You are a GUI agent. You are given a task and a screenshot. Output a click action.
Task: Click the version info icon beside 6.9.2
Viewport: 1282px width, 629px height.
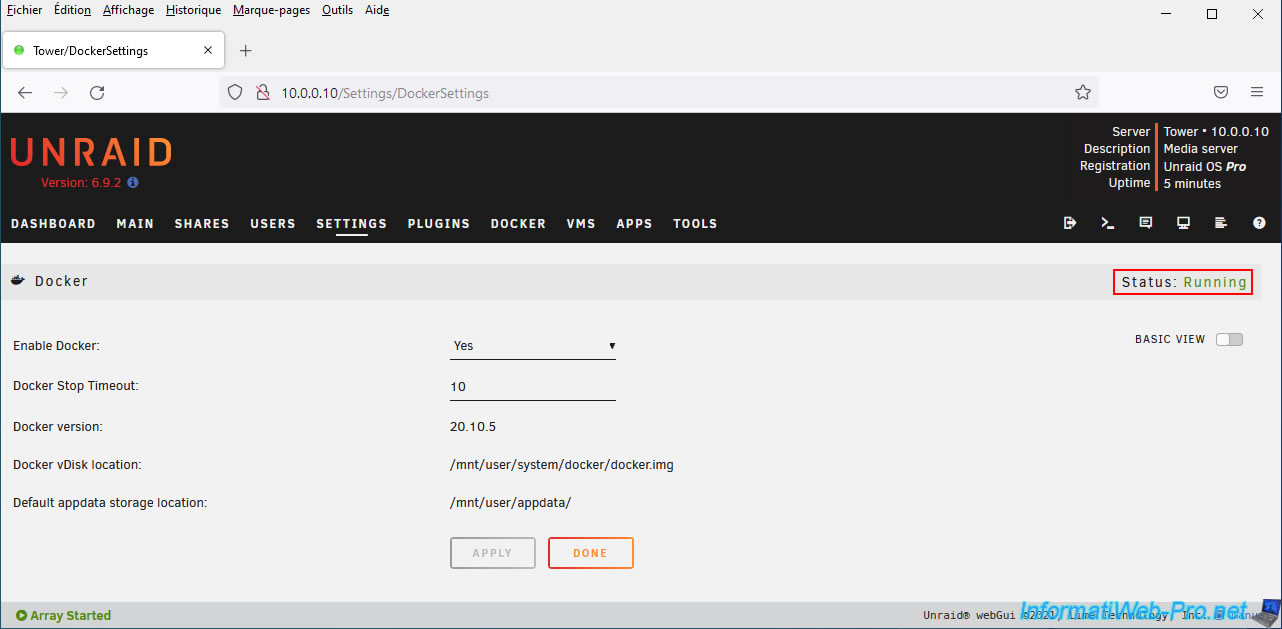pyautogui.click(x=133, y=183)
